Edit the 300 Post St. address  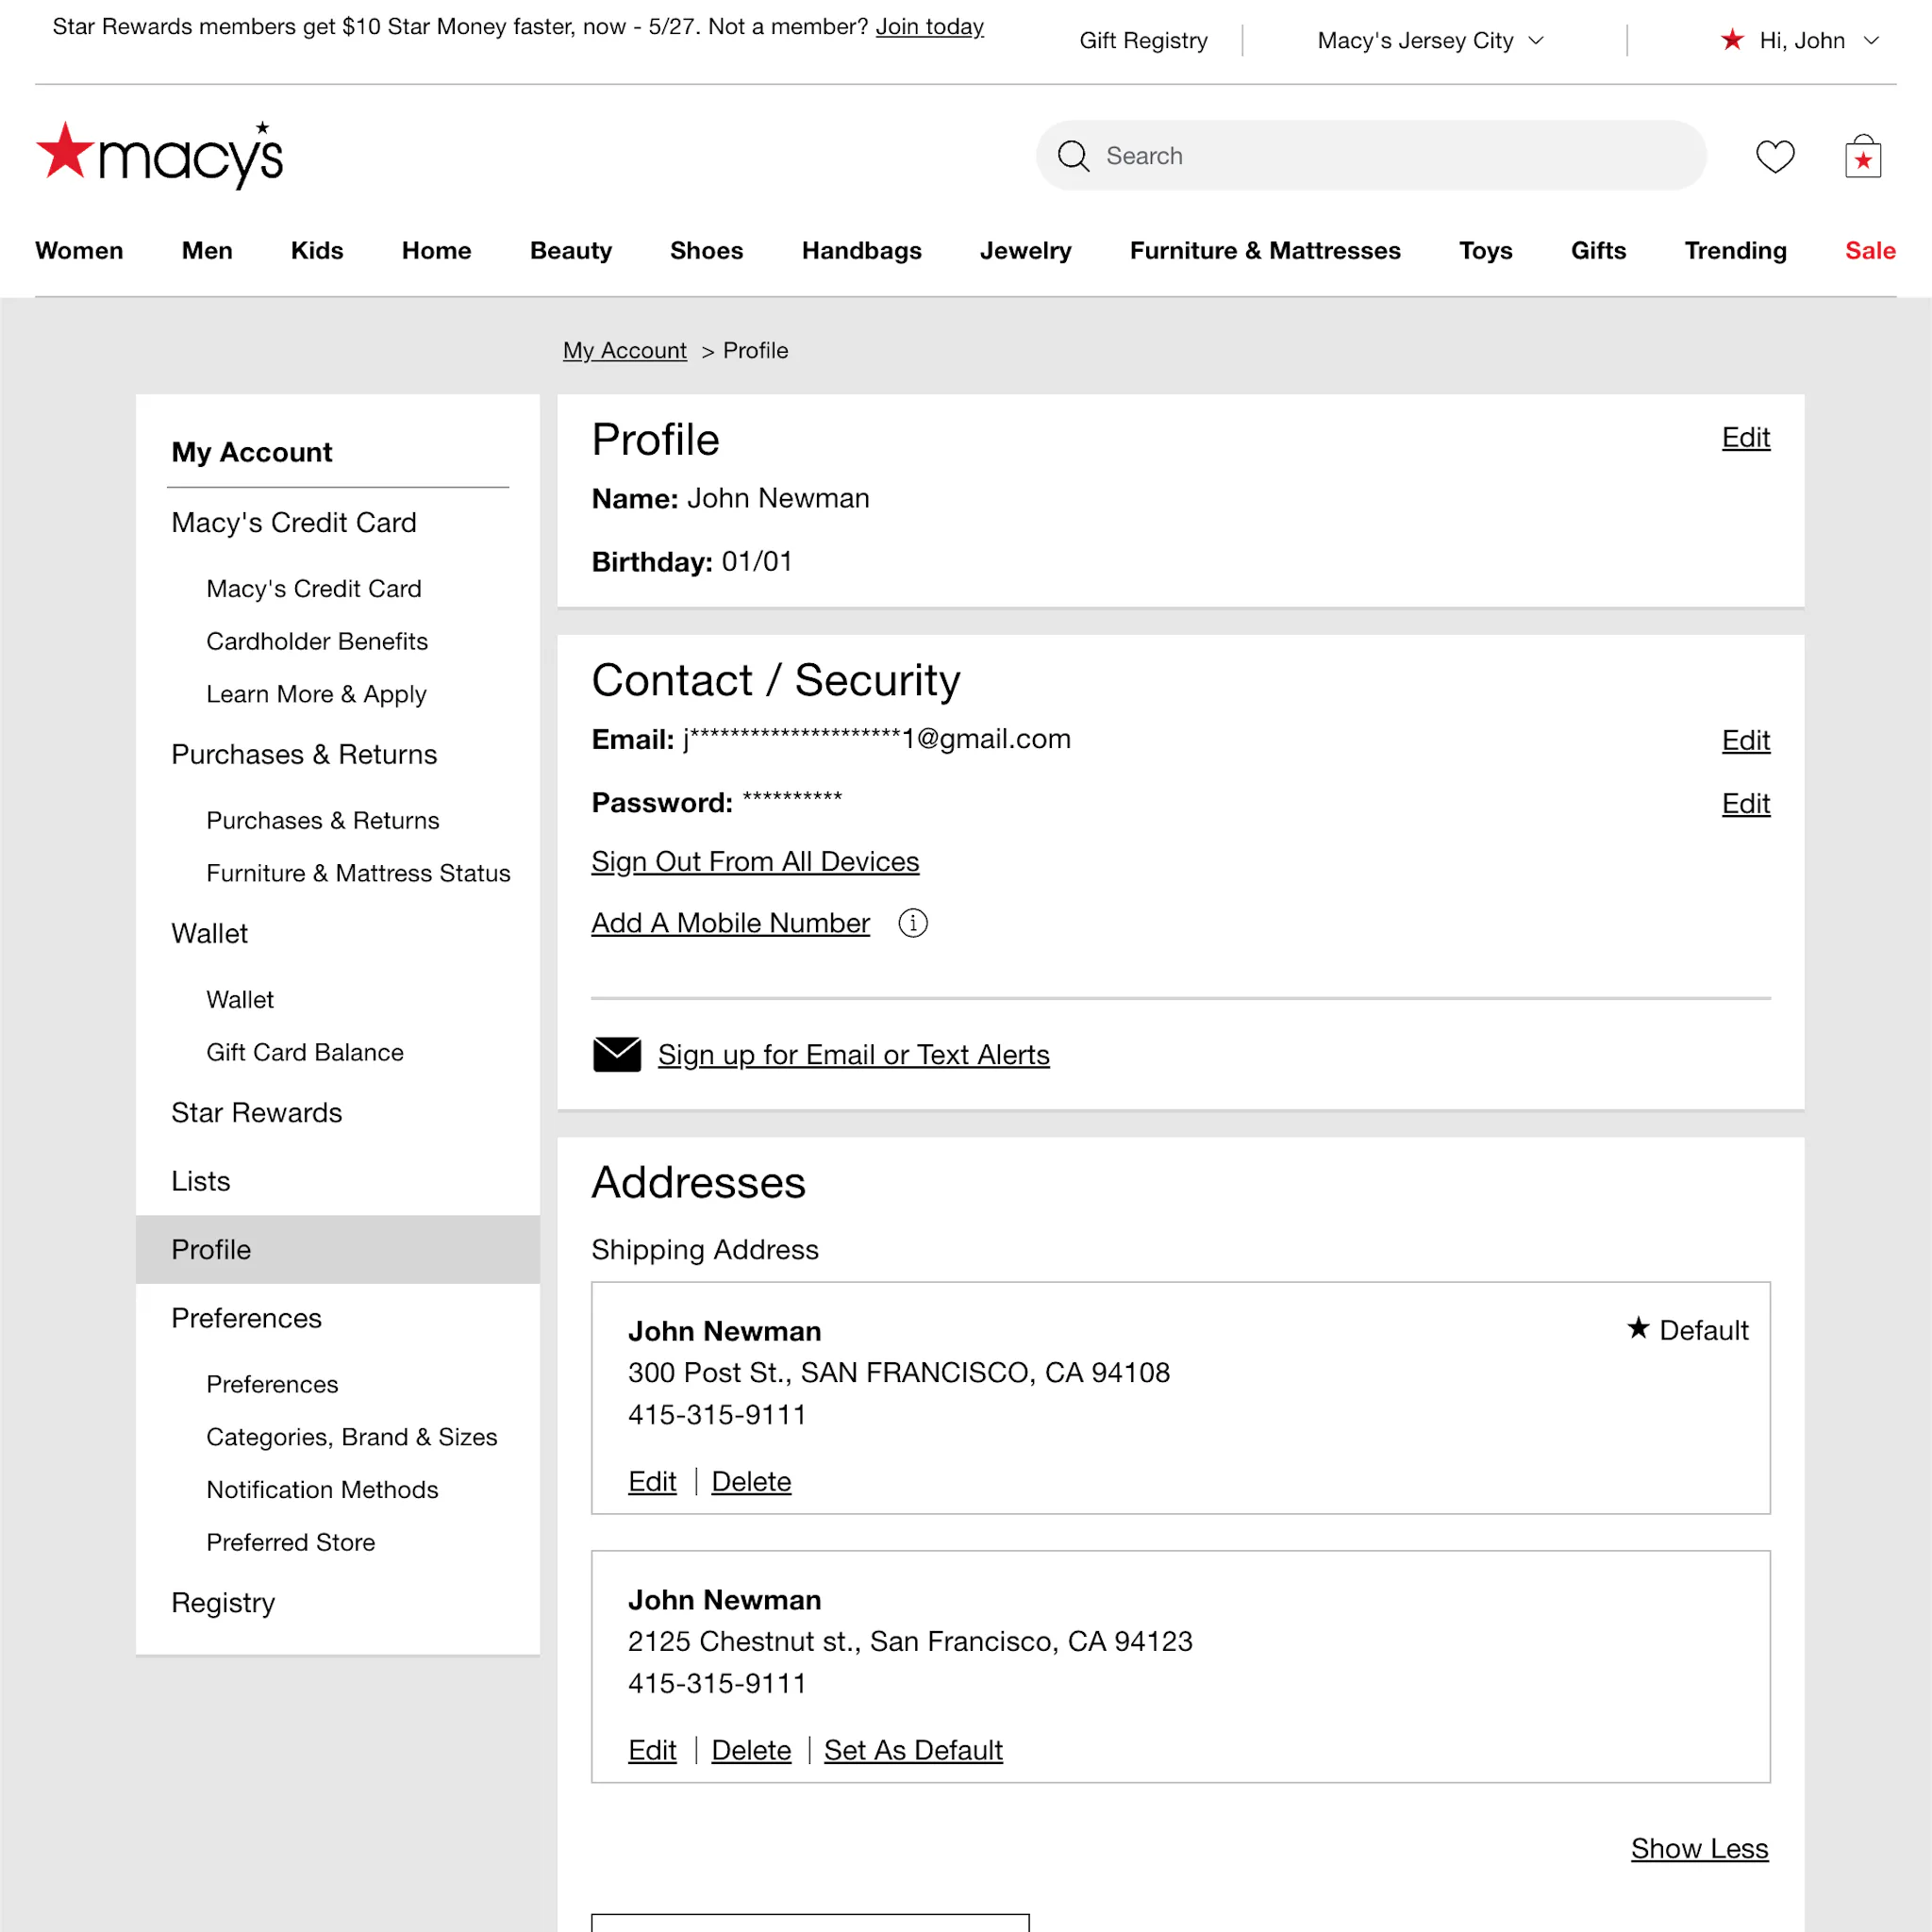652,1481
